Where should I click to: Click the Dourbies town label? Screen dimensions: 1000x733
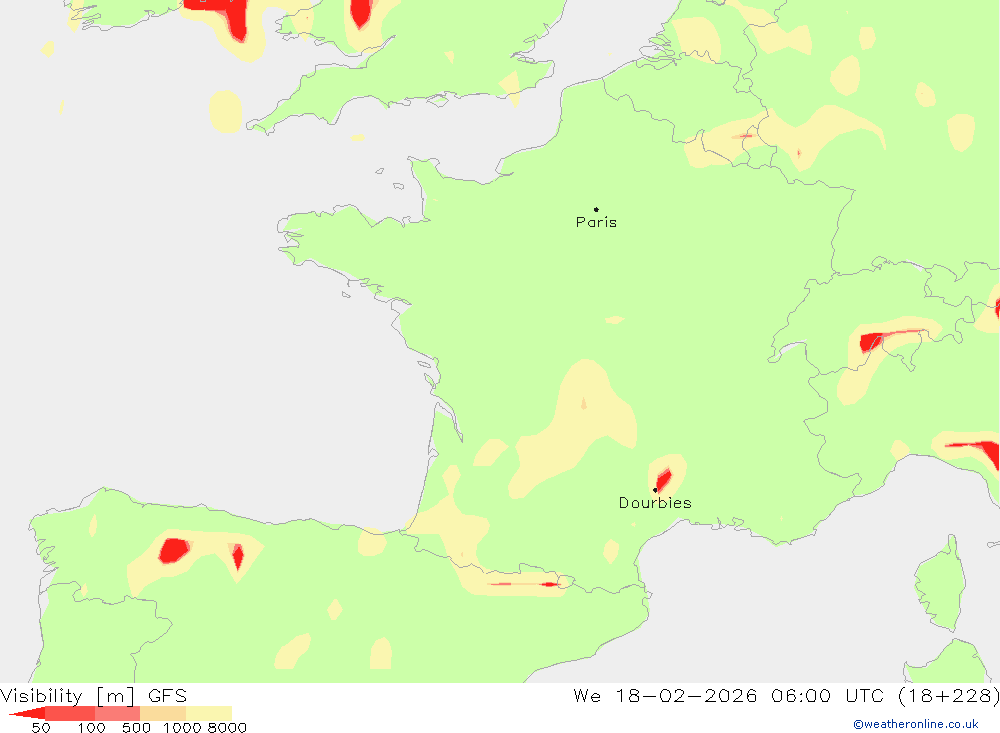(655, 503)
